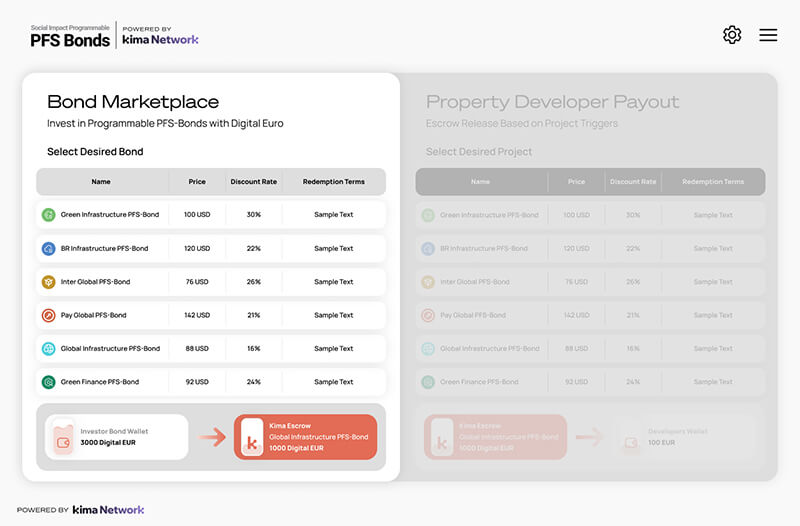Click 142 USD price in Marketplace
Image resolution: width=800 pixels, height=526 pixels.
click(197, 315)
